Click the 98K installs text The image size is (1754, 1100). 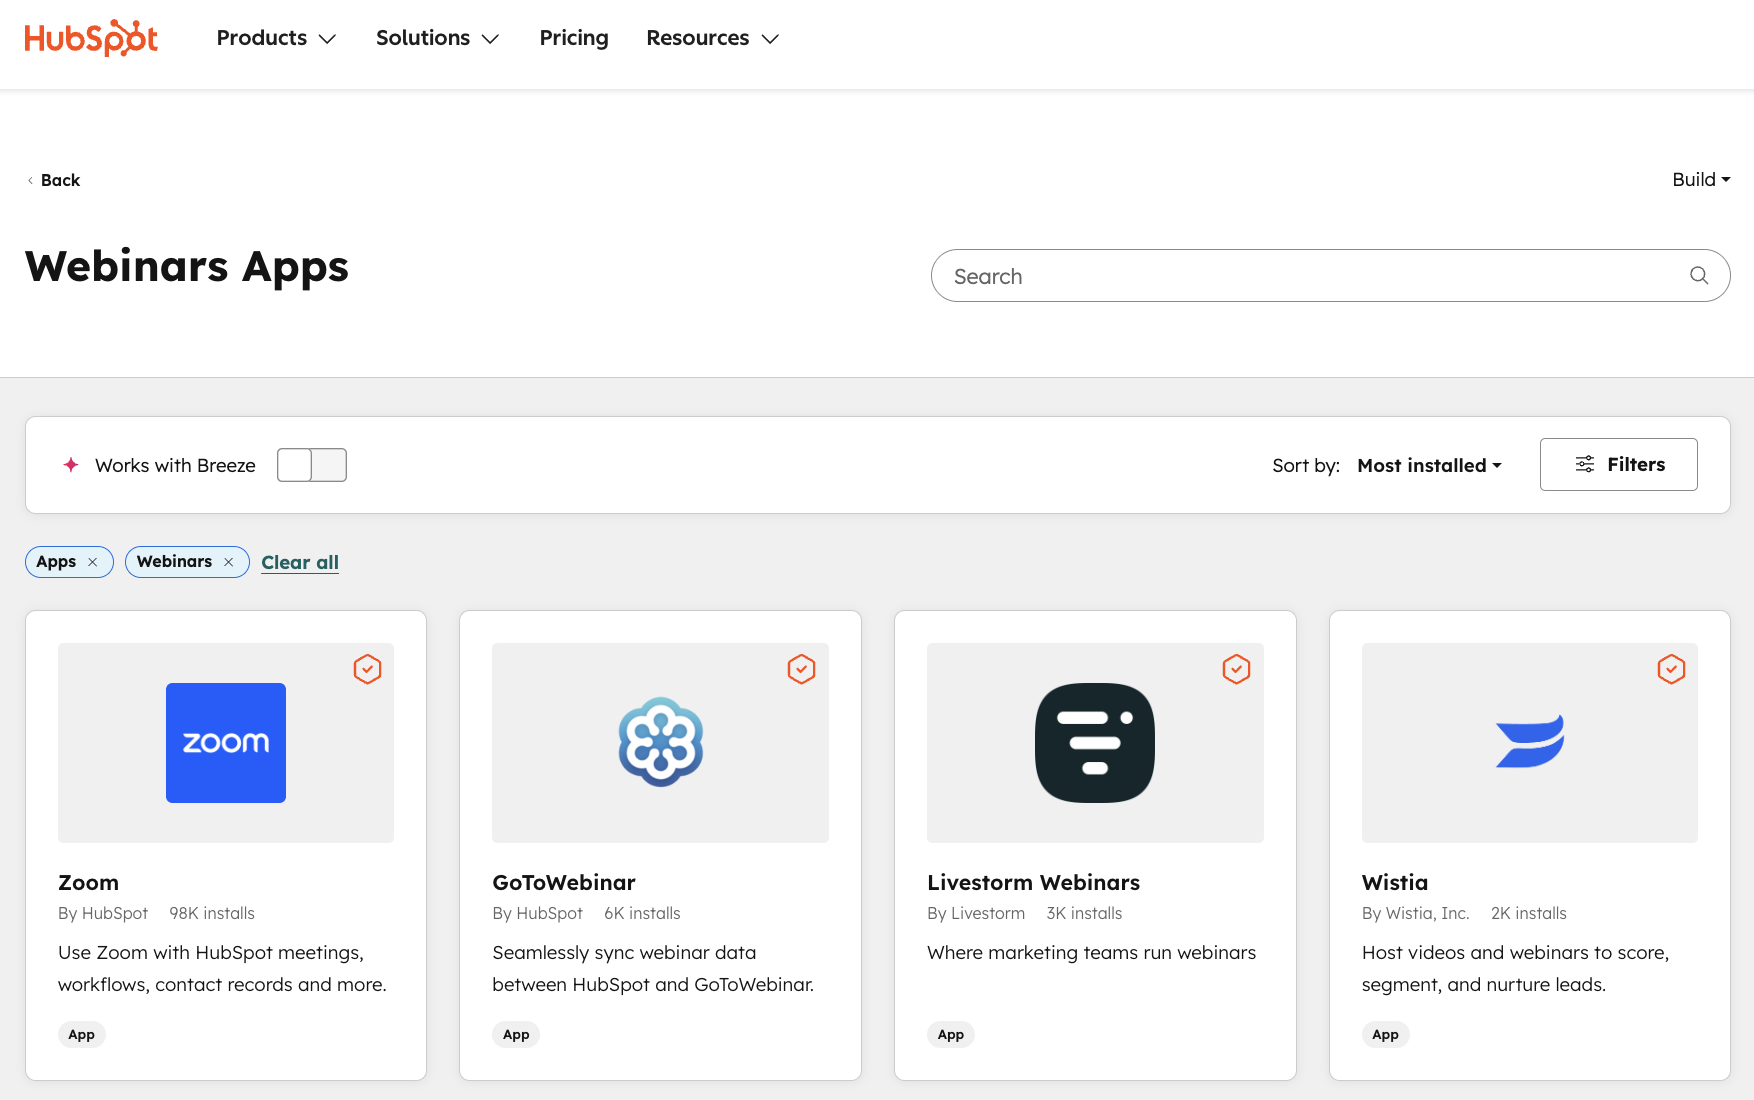tap(212, 914)
